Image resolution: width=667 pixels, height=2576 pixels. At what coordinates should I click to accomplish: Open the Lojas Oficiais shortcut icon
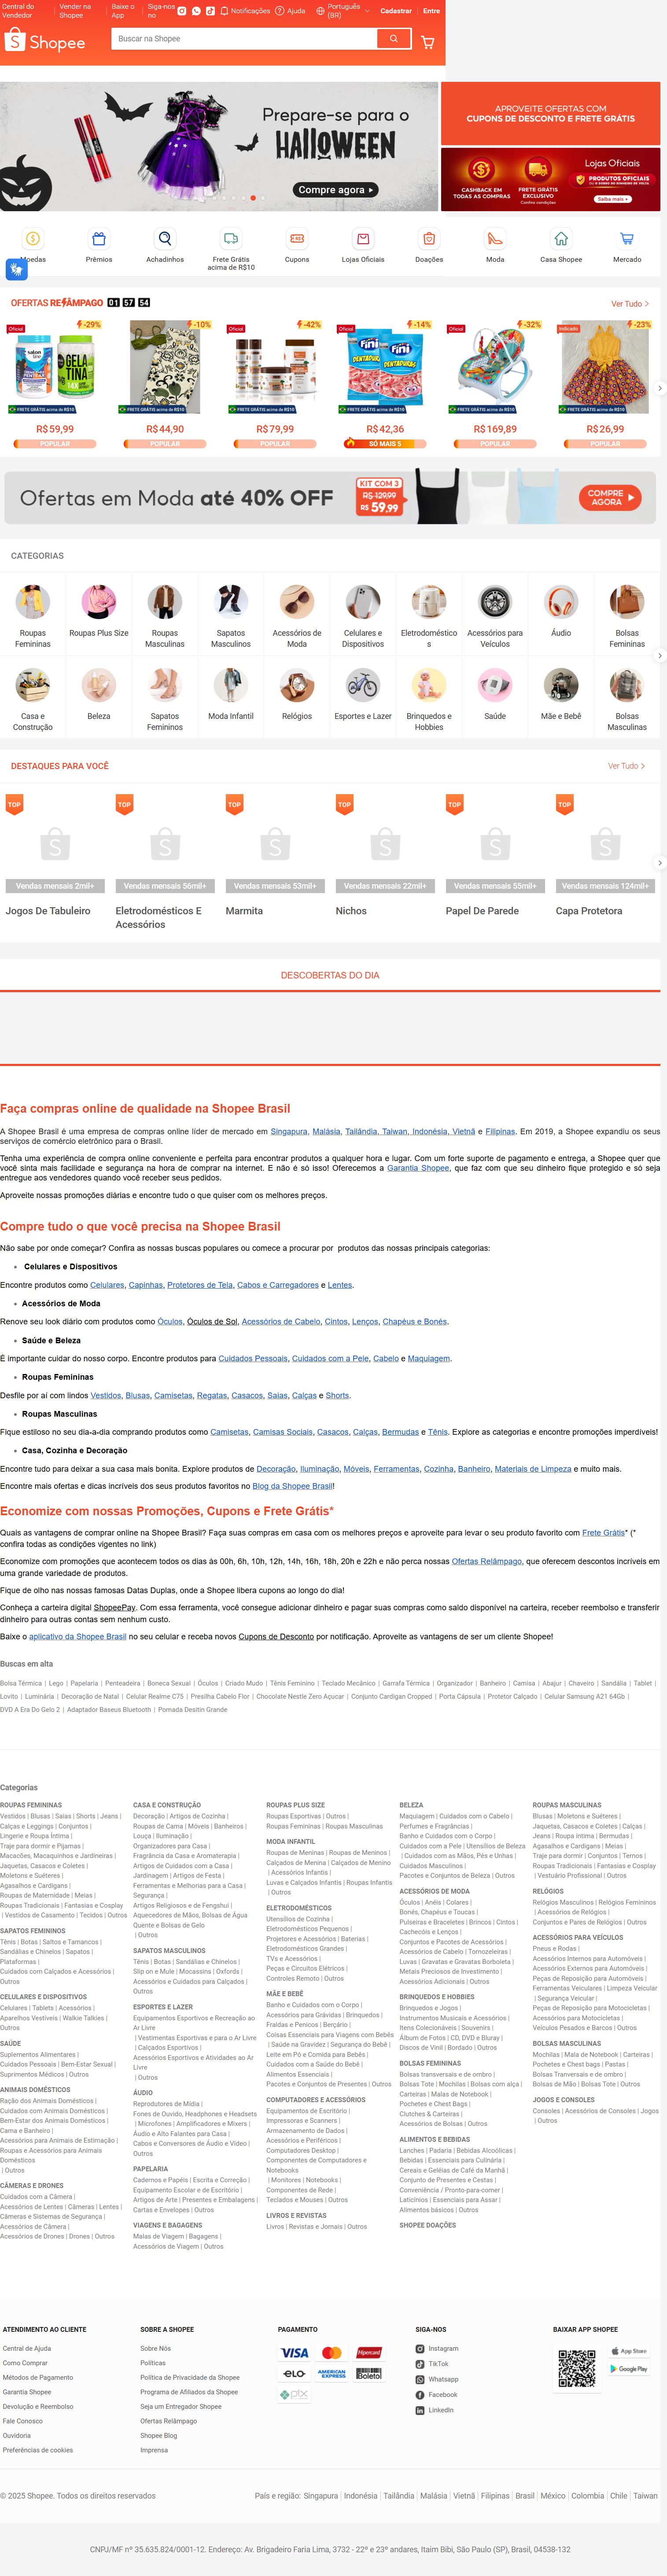363,246
